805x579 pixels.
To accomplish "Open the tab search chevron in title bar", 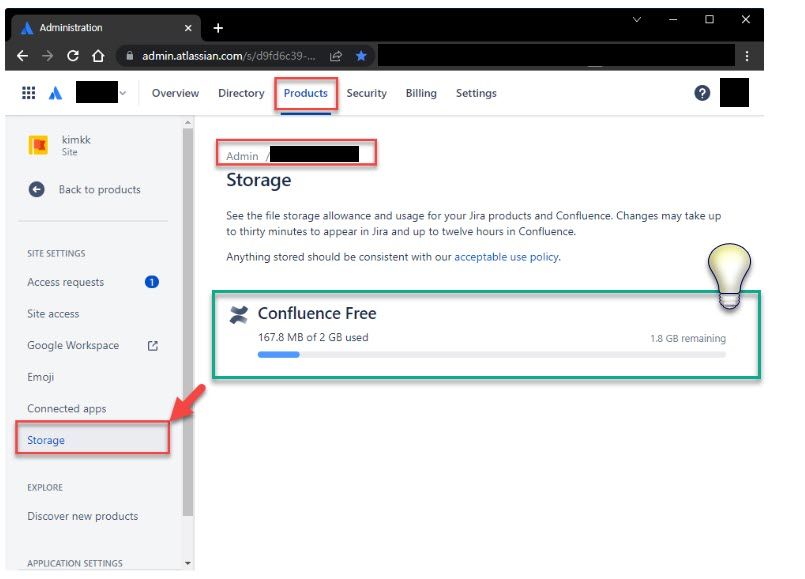I will 637,20.
